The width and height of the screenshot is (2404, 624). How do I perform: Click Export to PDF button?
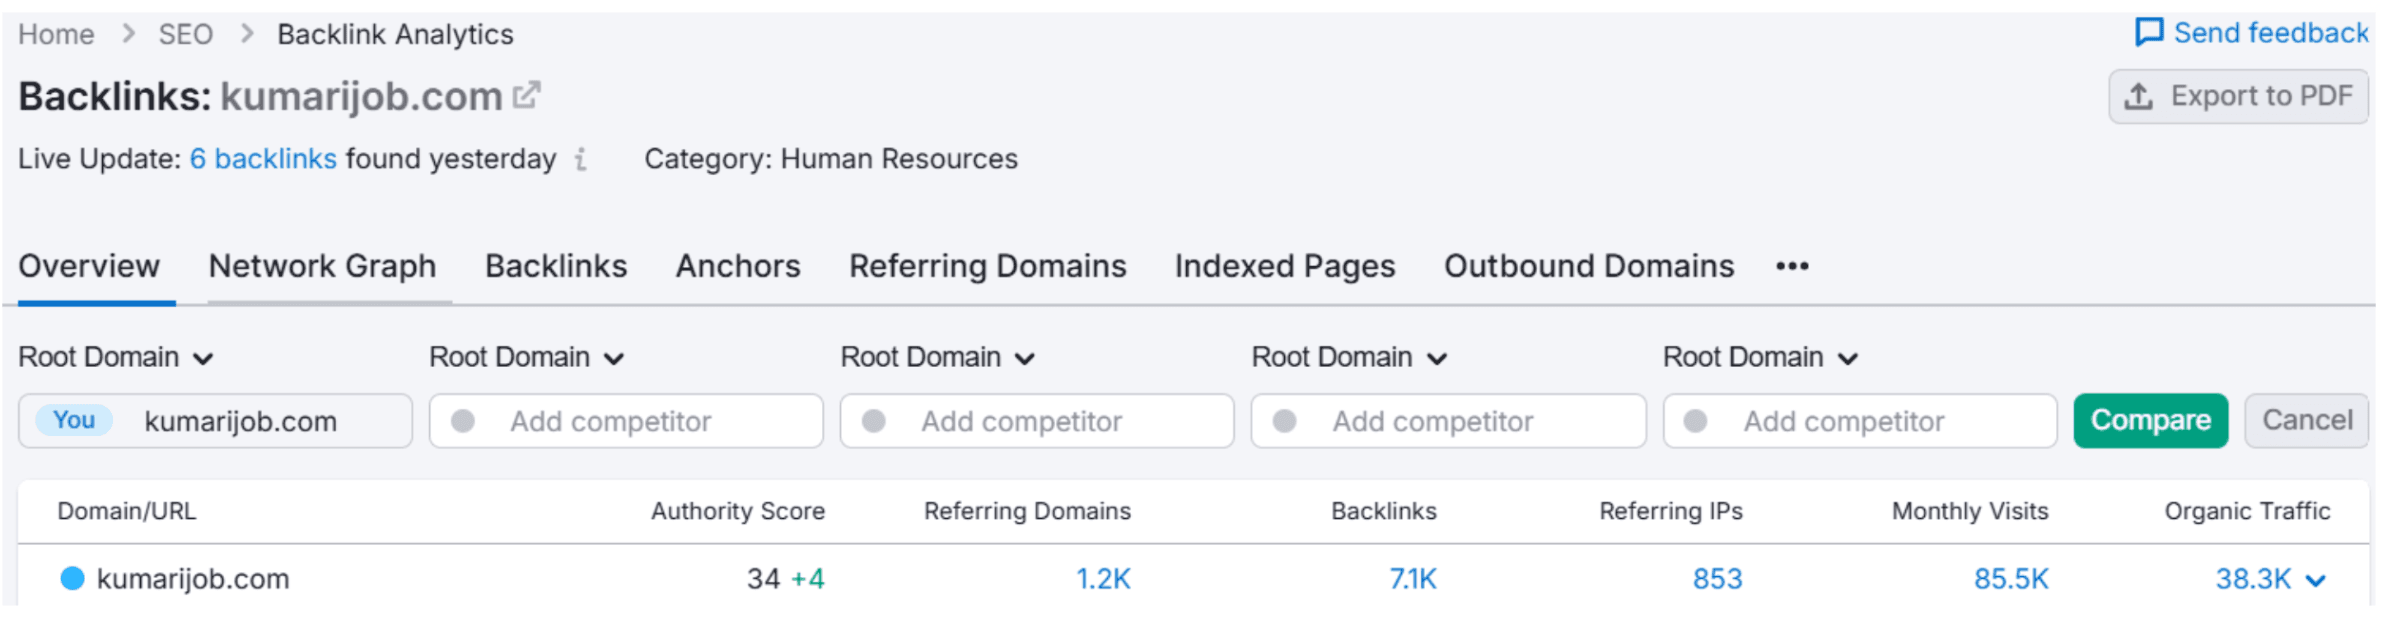(x=2239, y=96)
